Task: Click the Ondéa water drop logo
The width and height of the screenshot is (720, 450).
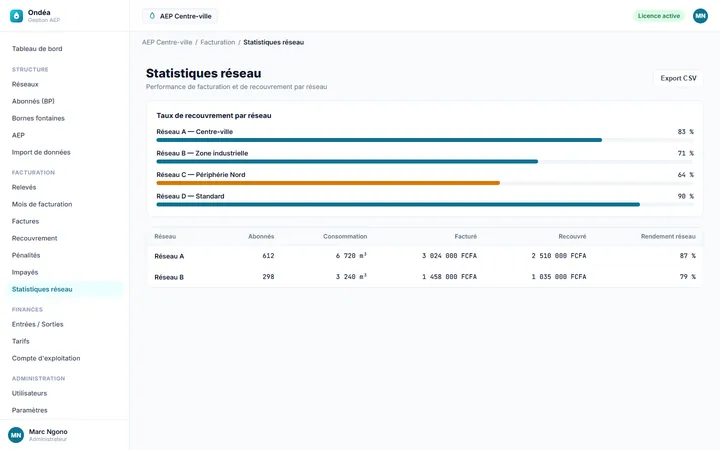Action: pyautogui.click(x=17, y=16)
